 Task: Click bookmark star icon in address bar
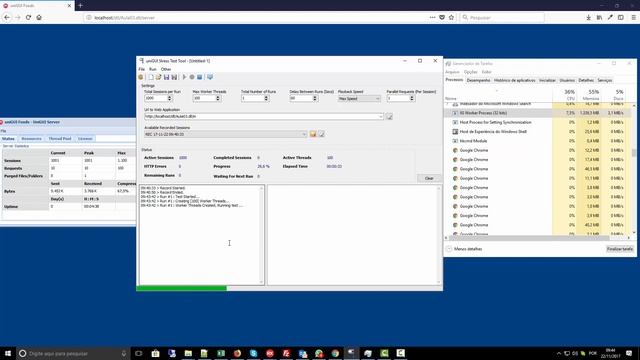(451, 18)
